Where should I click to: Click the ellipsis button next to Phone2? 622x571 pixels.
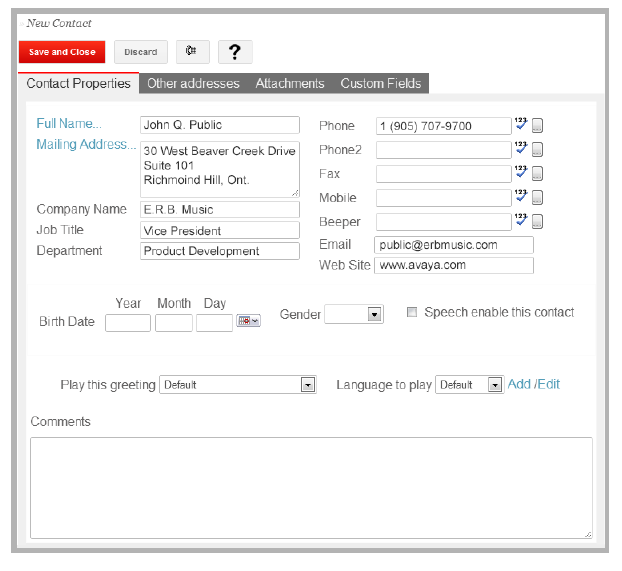(x=537, y=150)
